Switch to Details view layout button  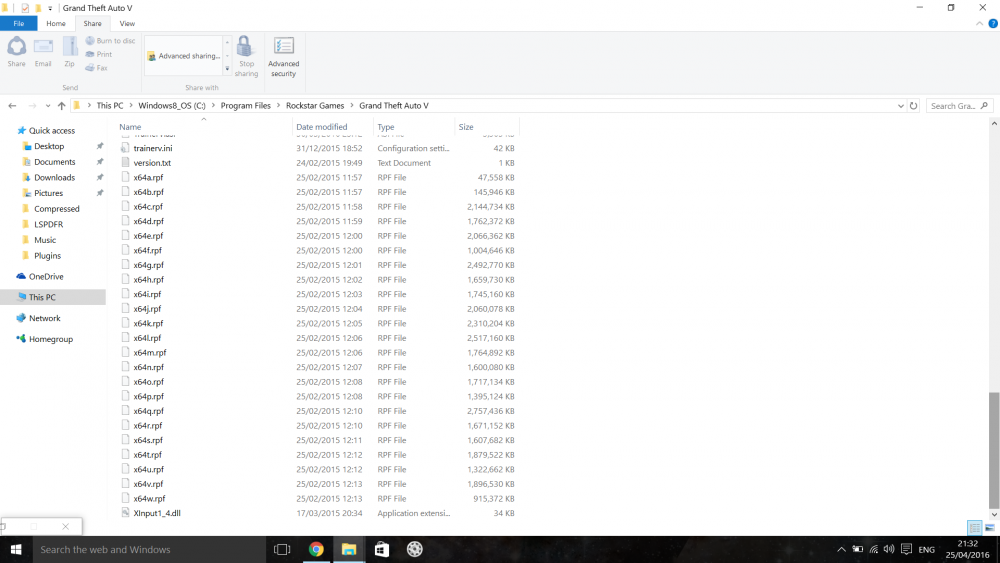974,527
